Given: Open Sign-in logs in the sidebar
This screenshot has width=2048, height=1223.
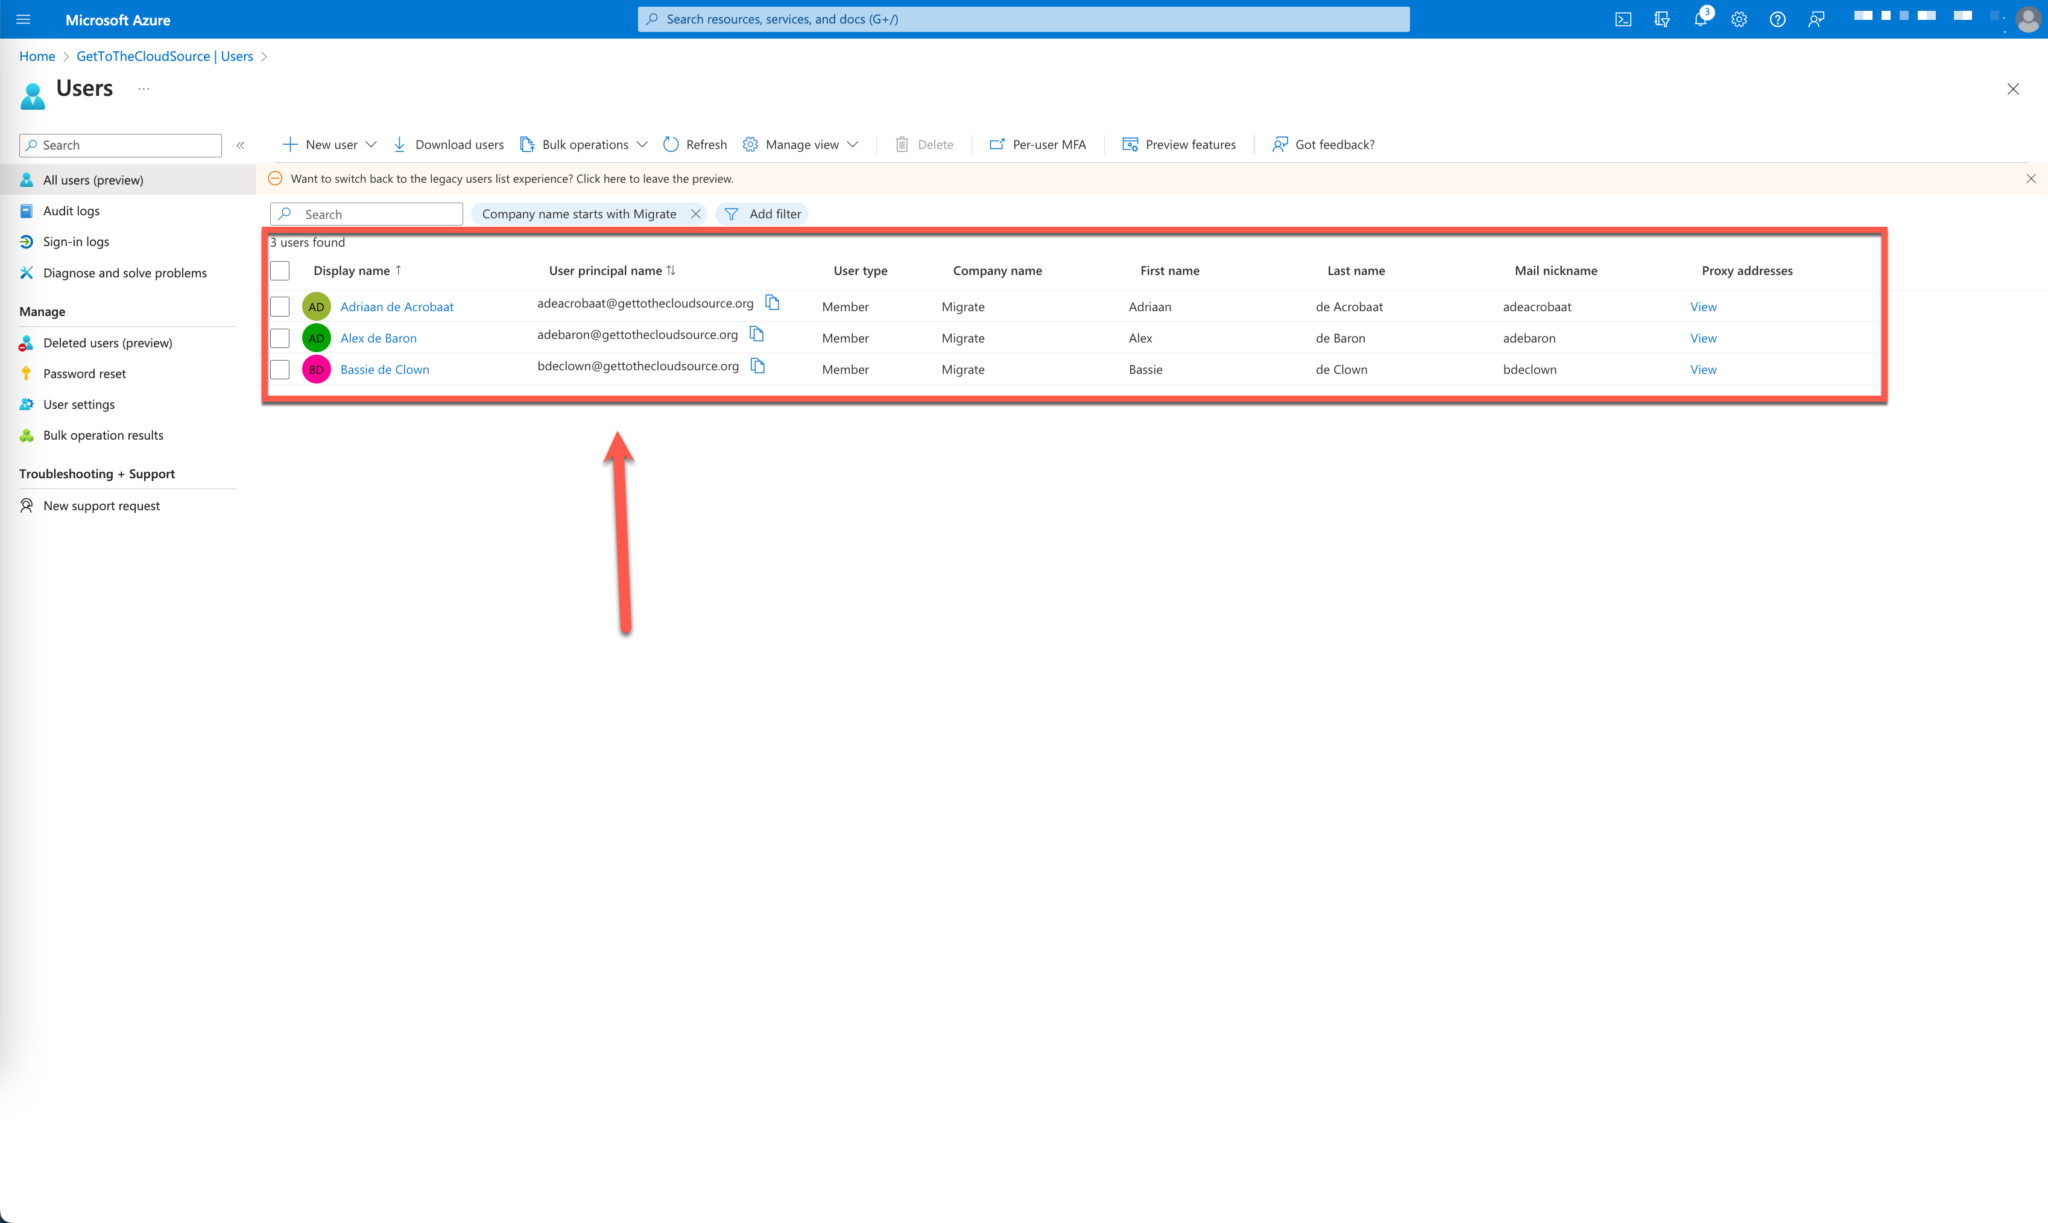Looking at the screenshot, I should 76,241.
